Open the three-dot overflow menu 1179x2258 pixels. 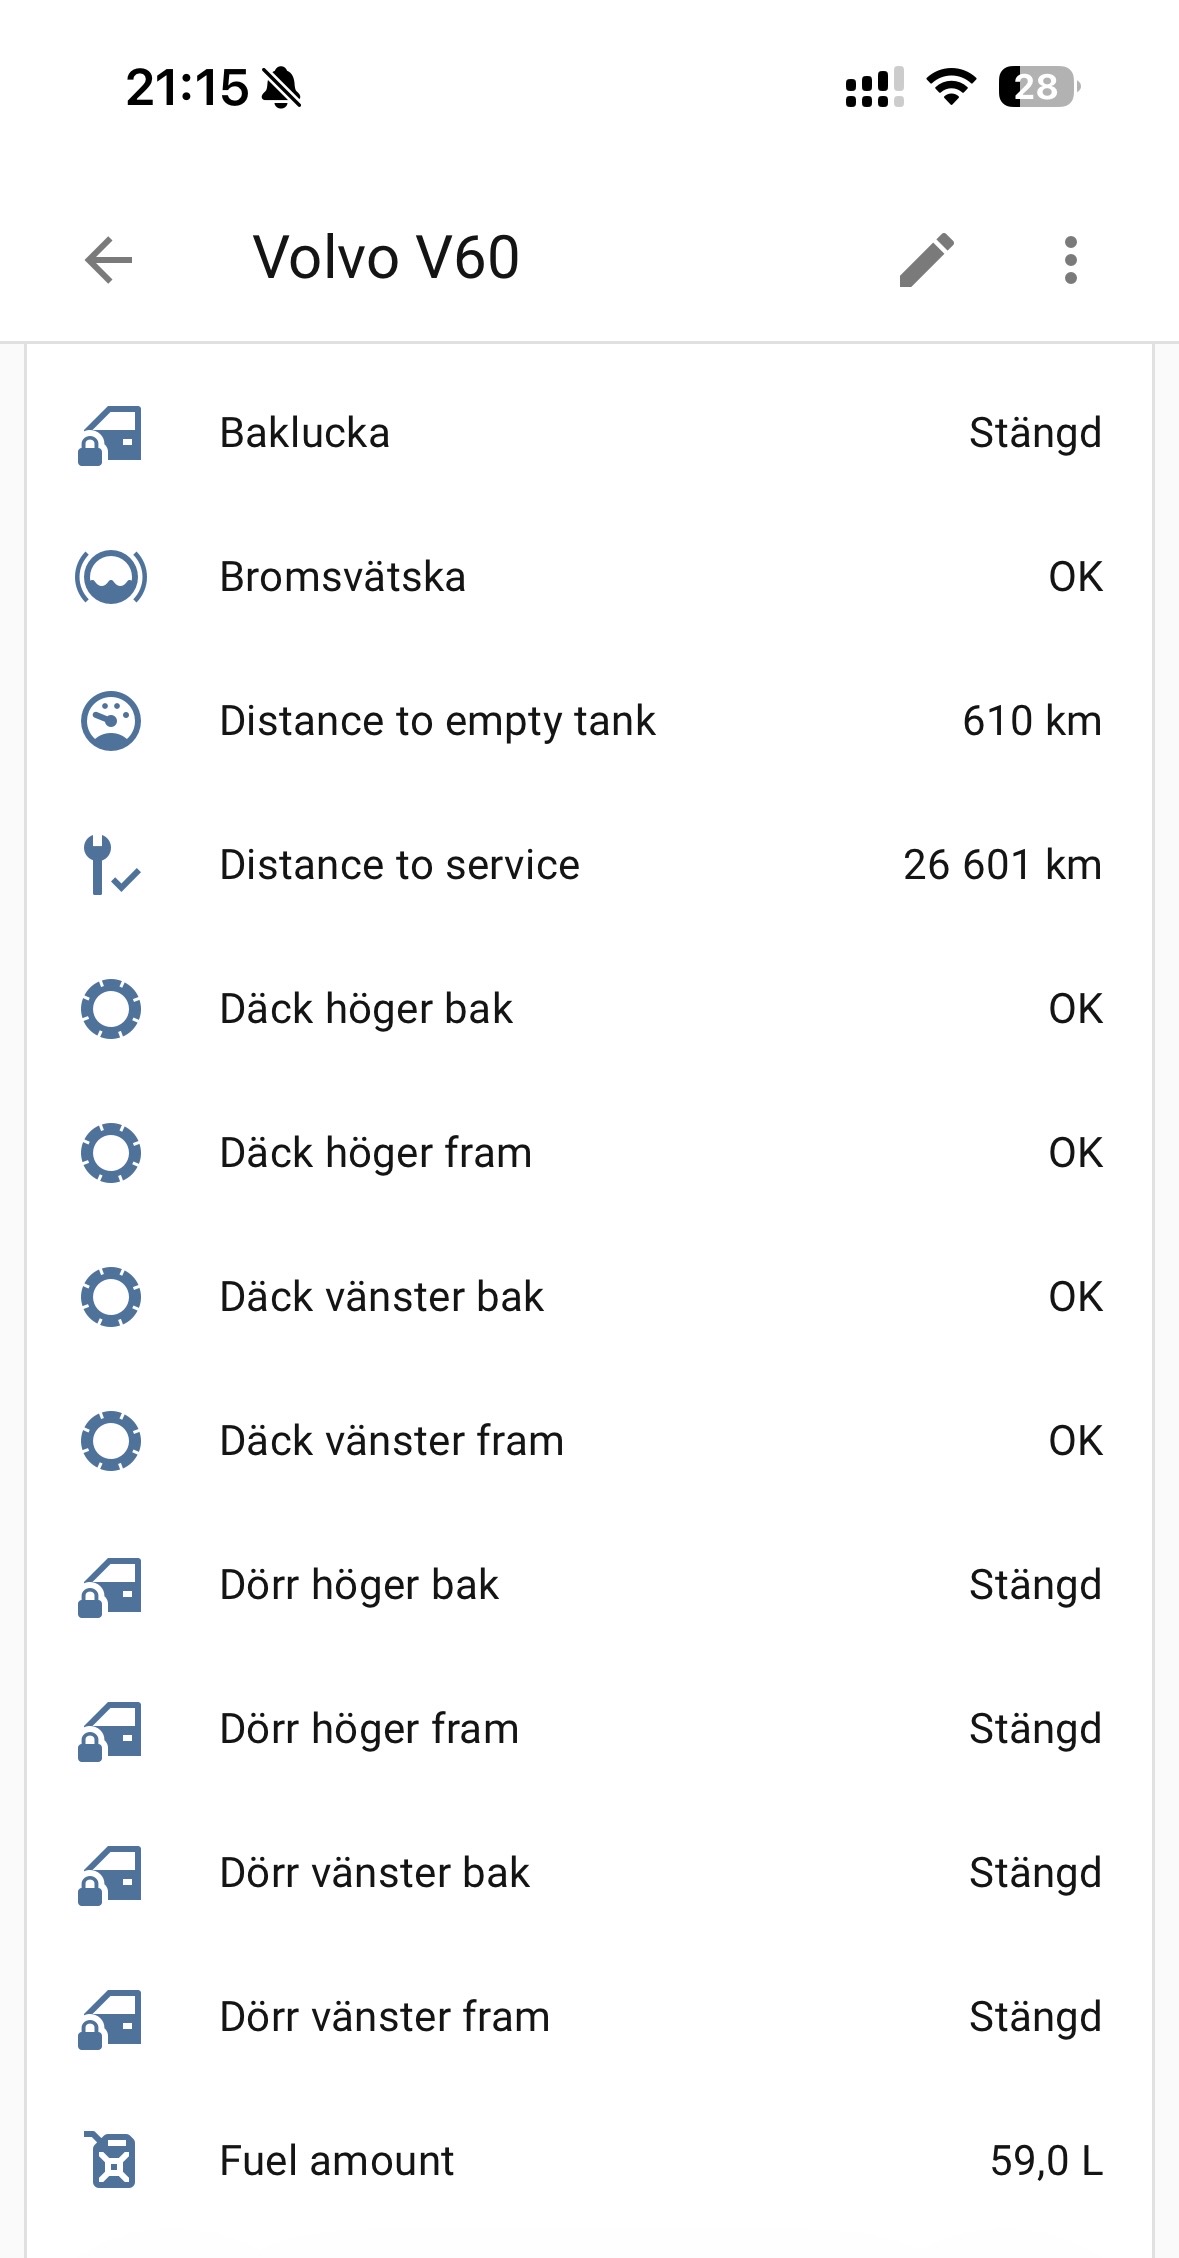pos(1070,260)
